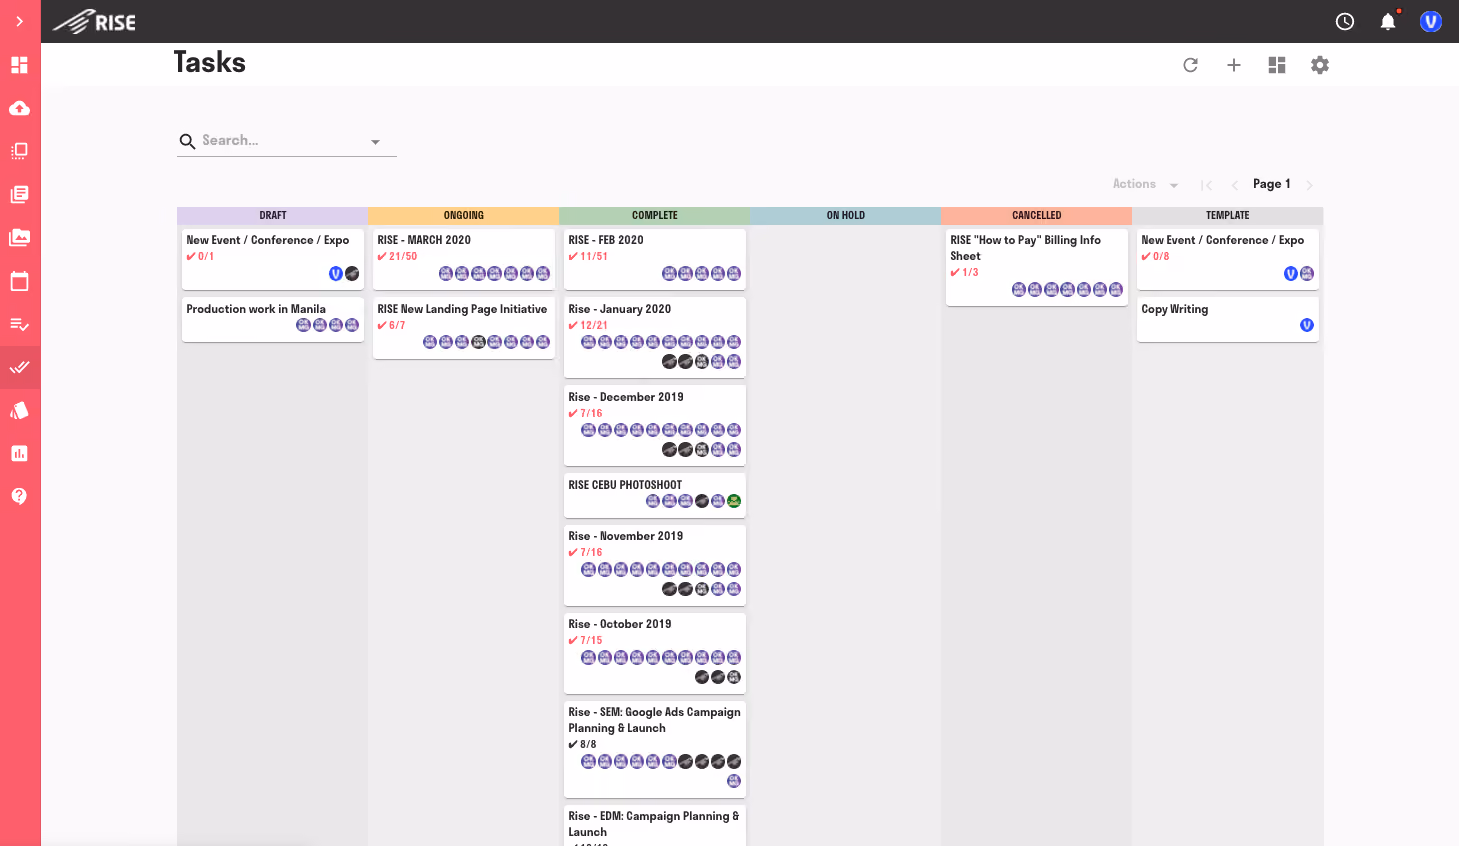Image resolution: width=1459 pixels, height=846 pixels.
Task: Refresh the Tasks board
Action: point(1190,65)
